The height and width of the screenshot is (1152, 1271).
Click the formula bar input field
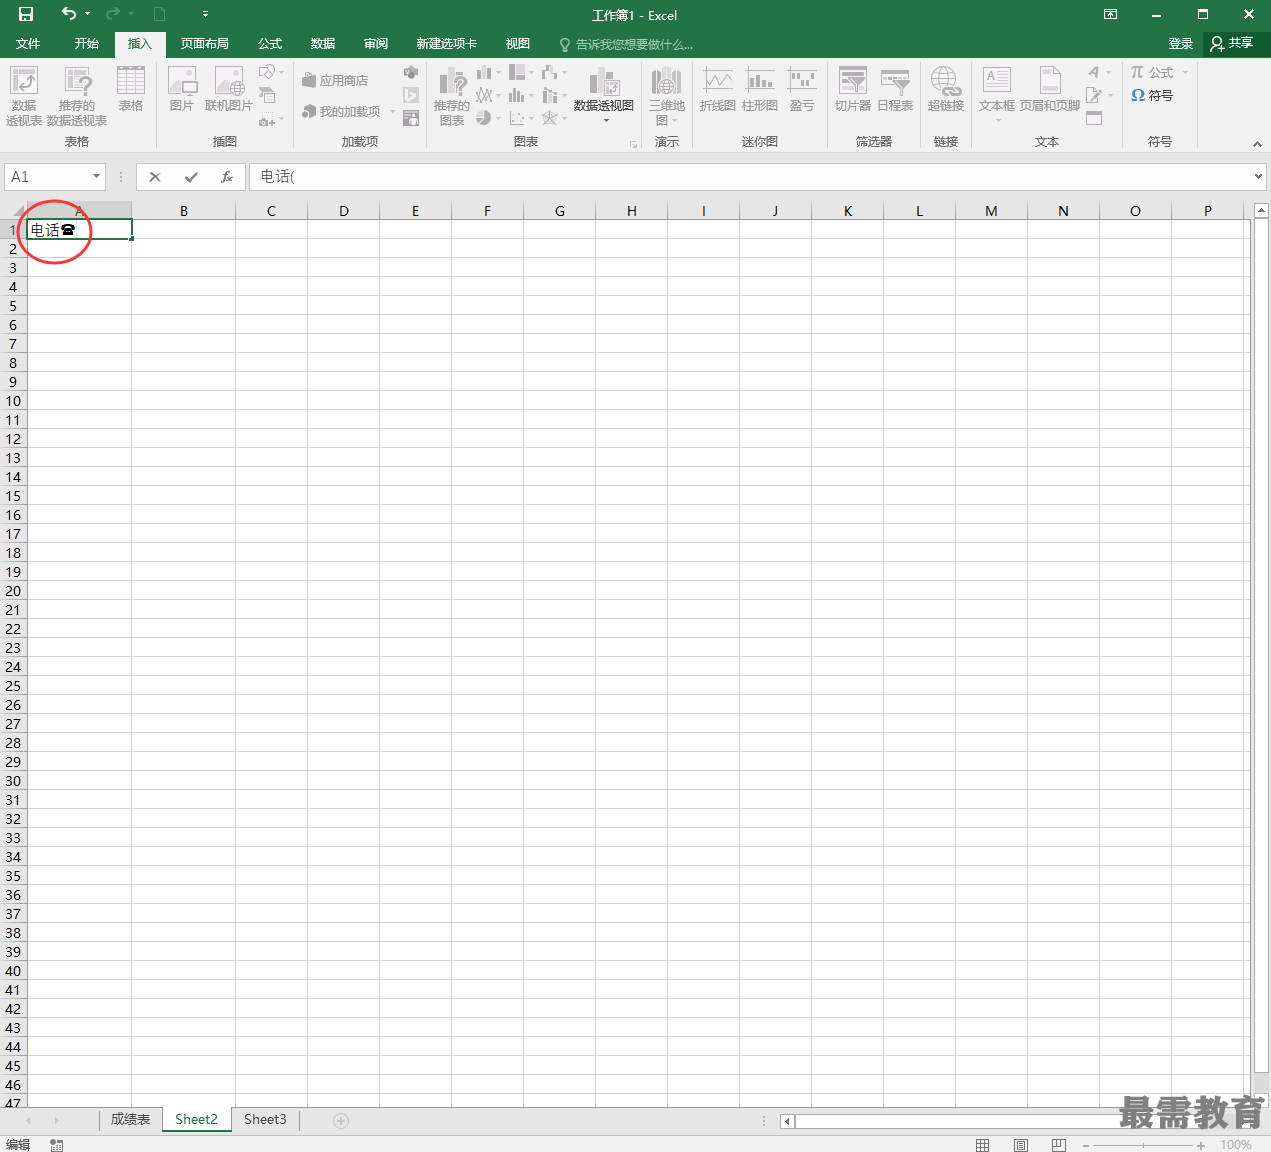[x=750, y=177]
